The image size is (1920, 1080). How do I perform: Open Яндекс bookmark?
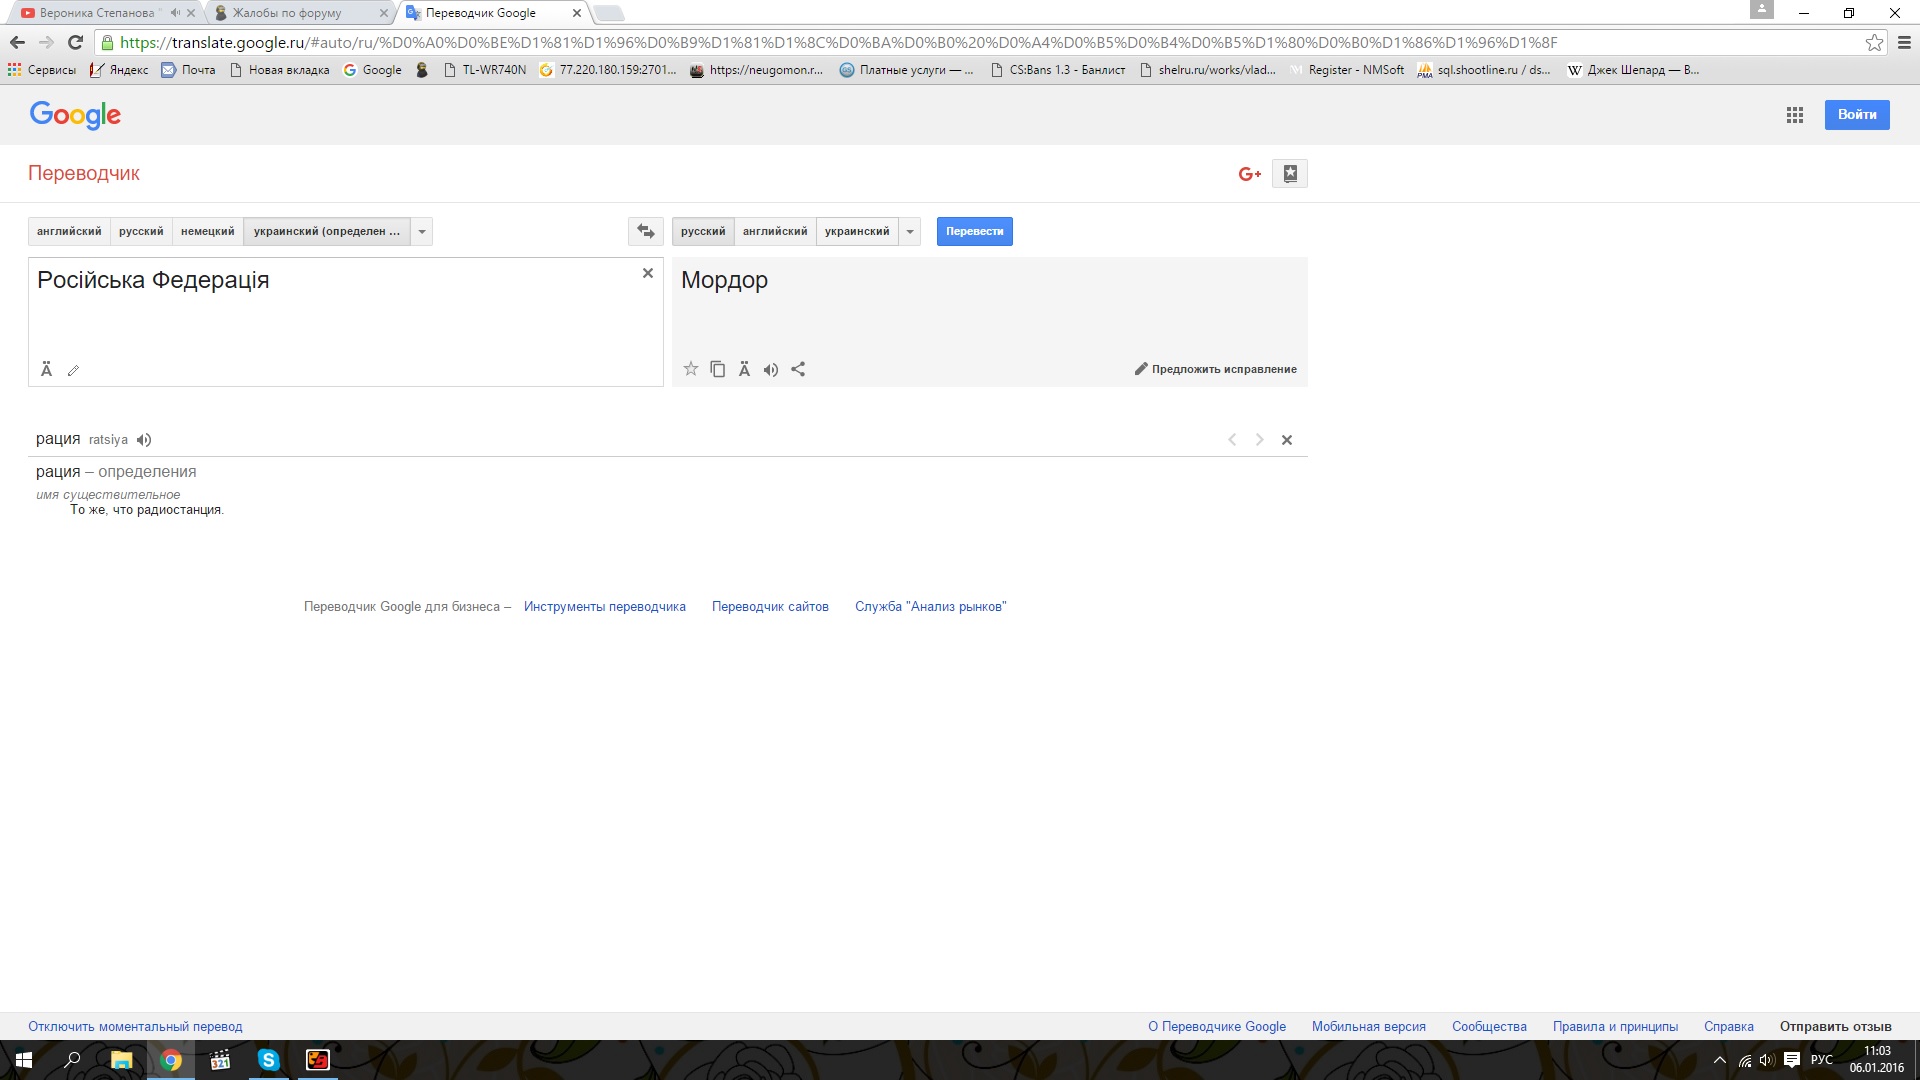pyautogui.click(x=119, y=70)
